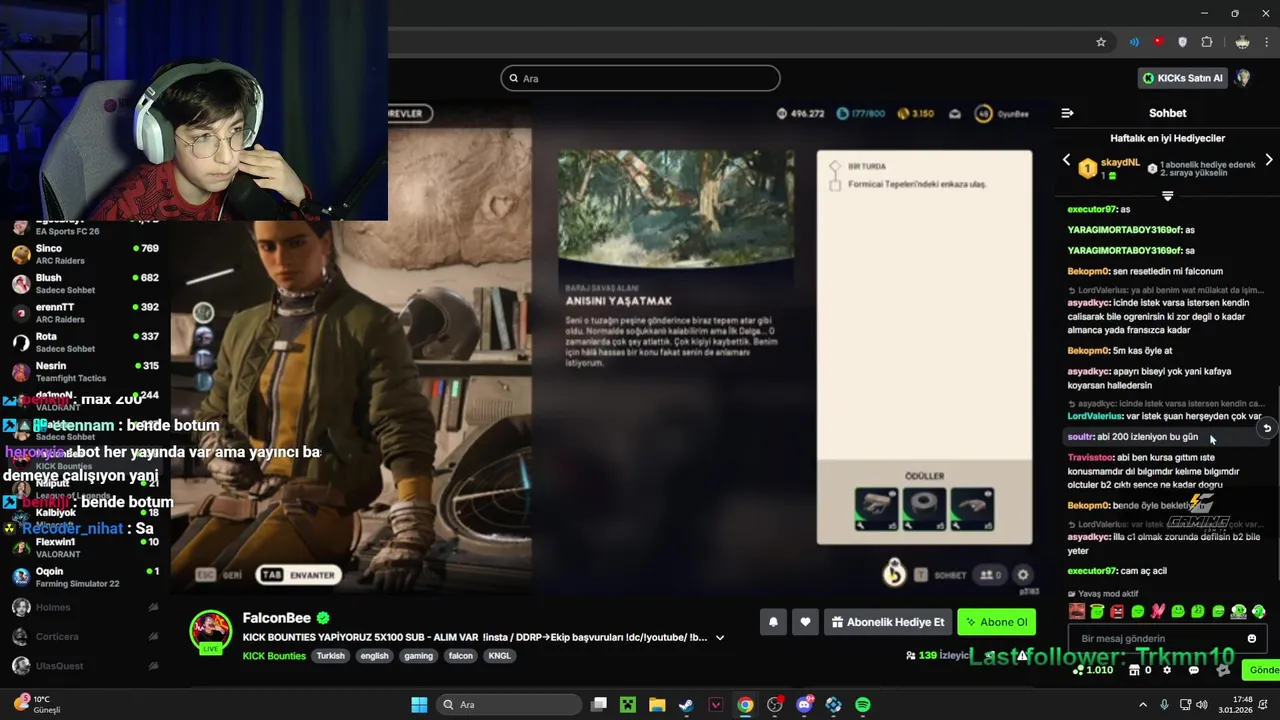Click the Ara search field on Kick
The image size is (1280, 720).
[640, 78]
